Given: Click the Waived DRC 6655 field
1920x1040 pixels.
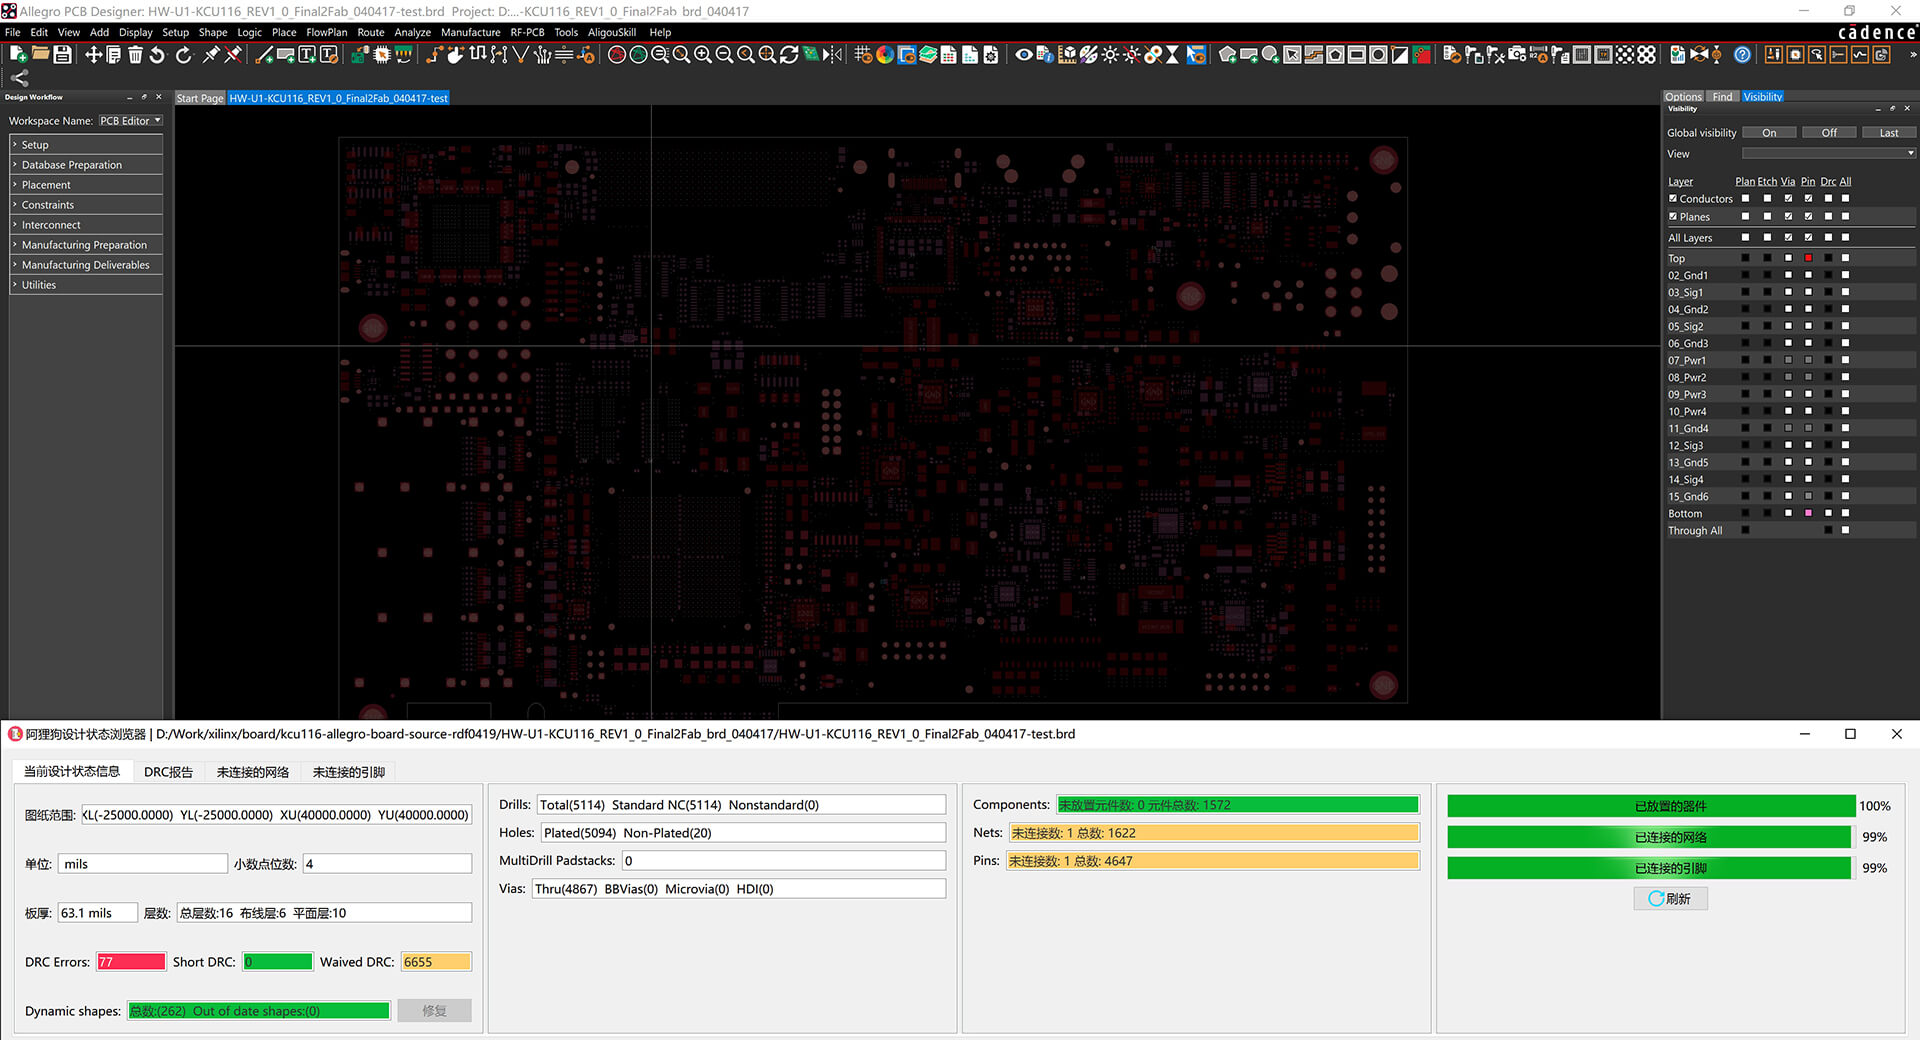Looking at the screenshot, I should pos(436,962).
